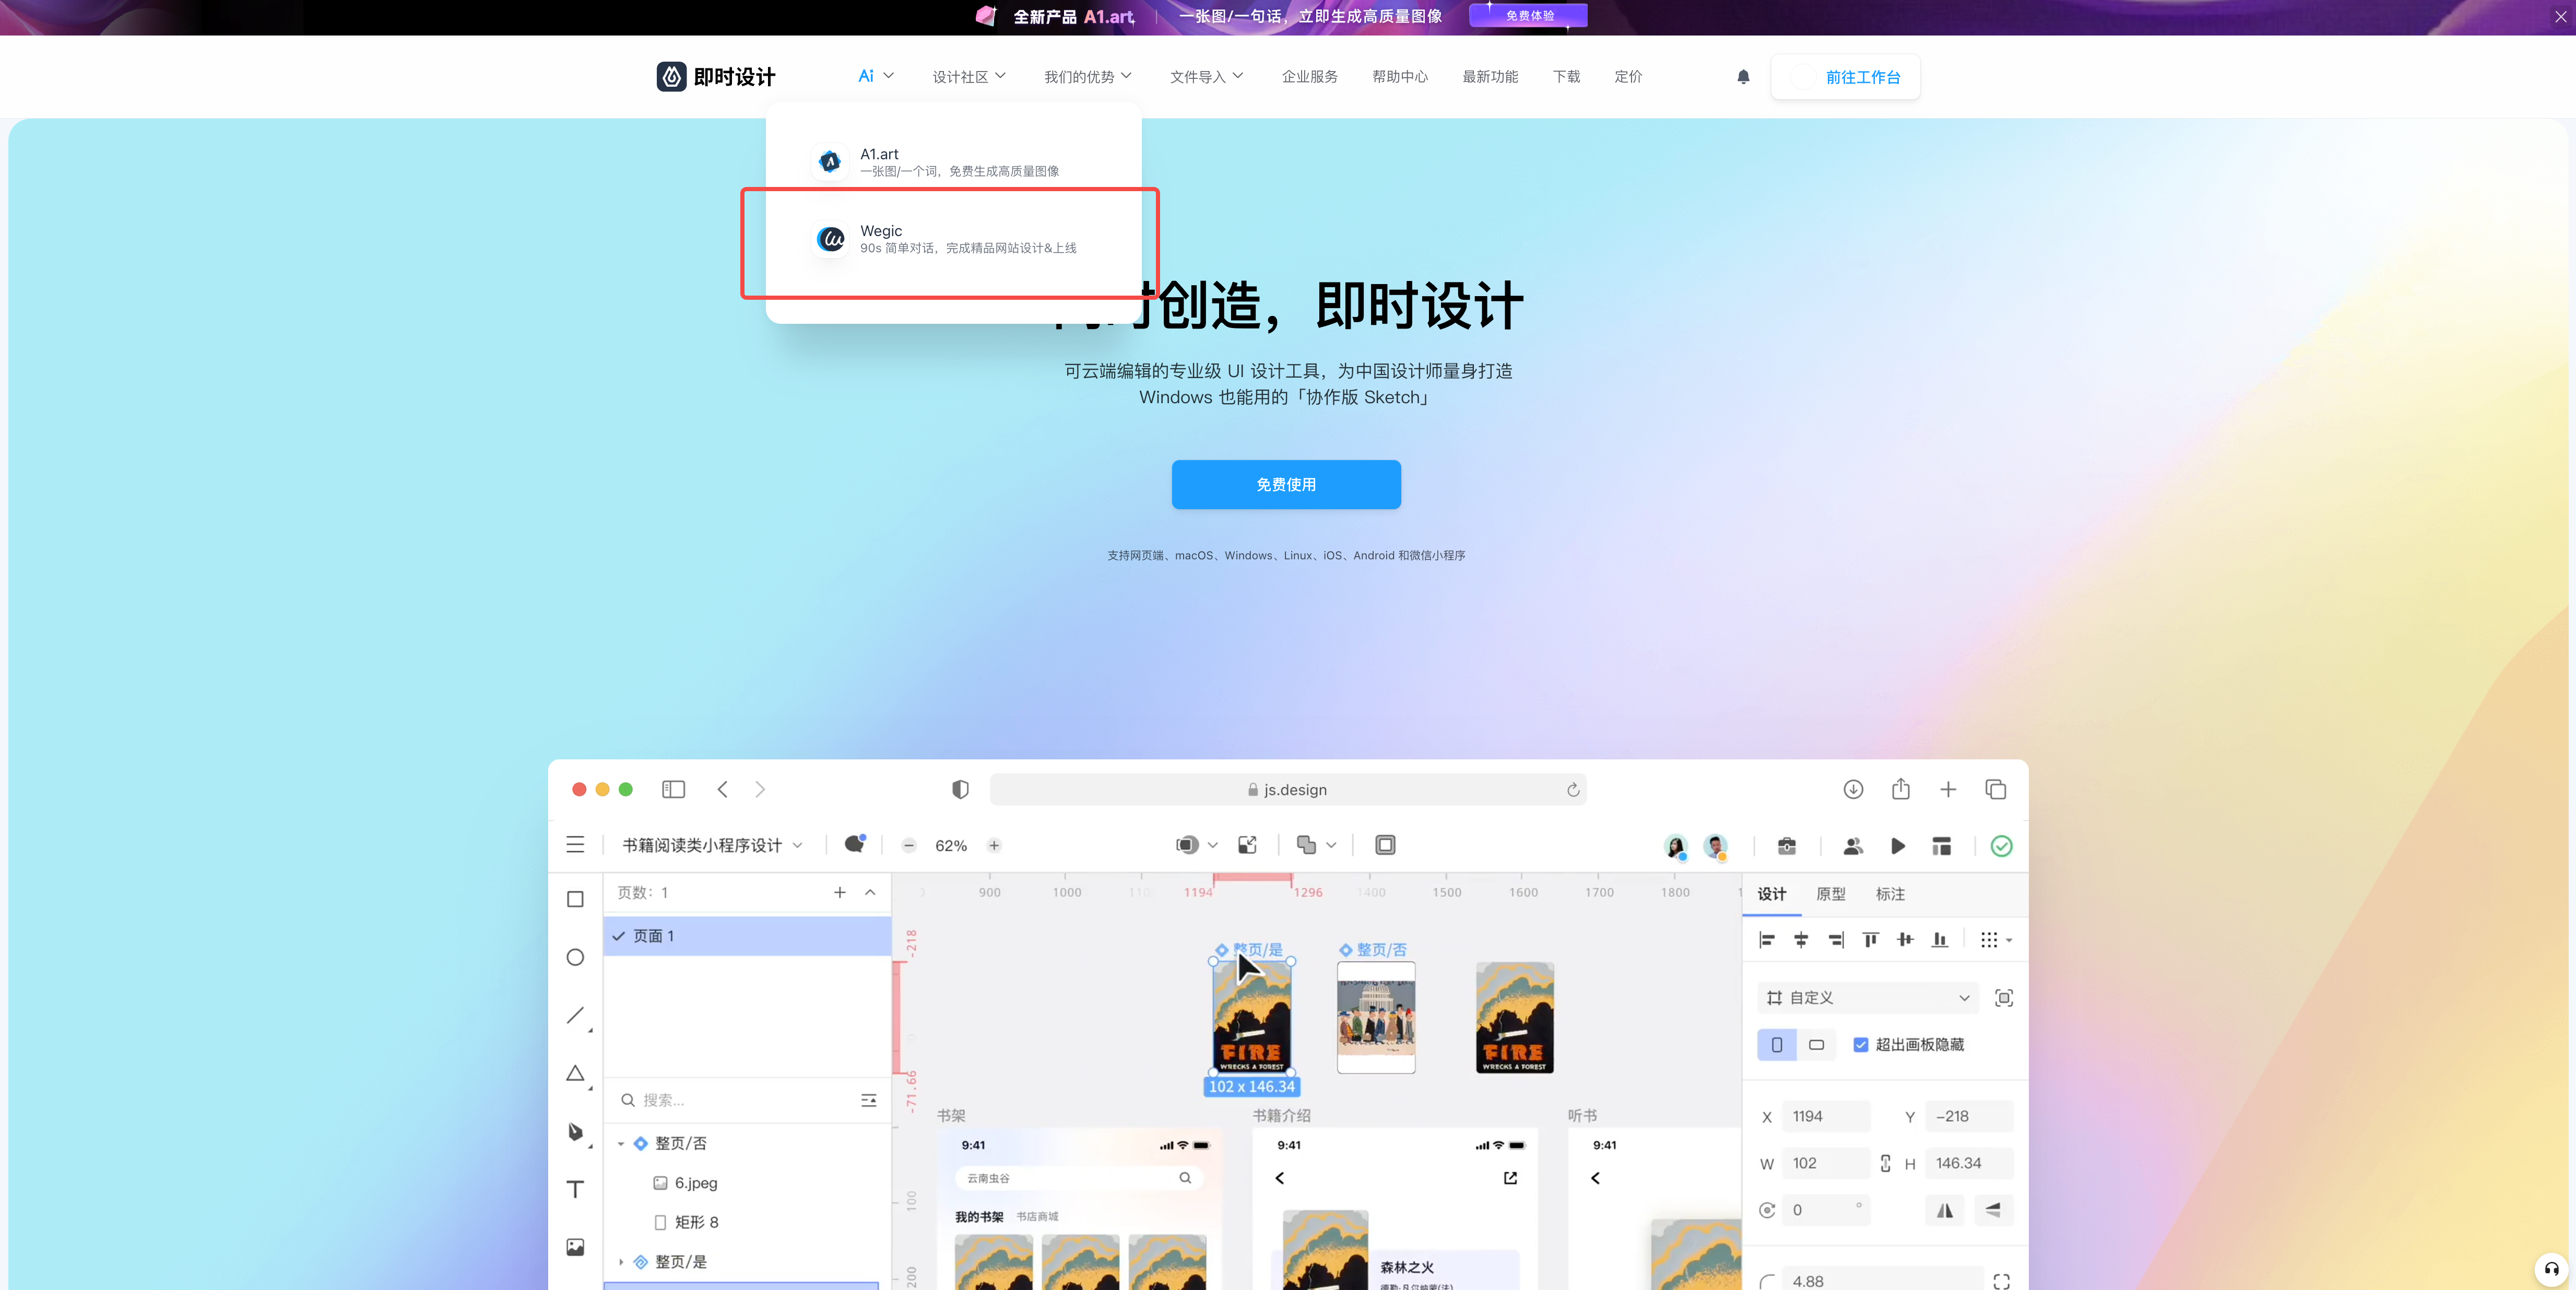Select landscape orientation toggle
The height and width of the screenshot is (1290, 2576).
(x=1816, y=1044)
